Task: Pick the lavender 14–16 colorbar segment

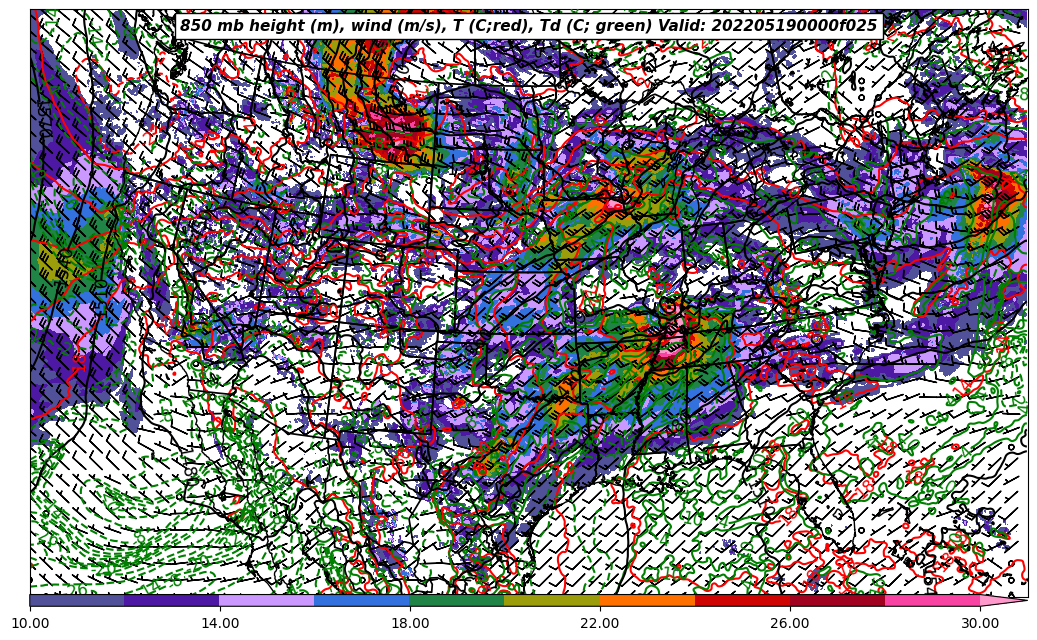Action: pyautogui.click(x=267, y=600)
